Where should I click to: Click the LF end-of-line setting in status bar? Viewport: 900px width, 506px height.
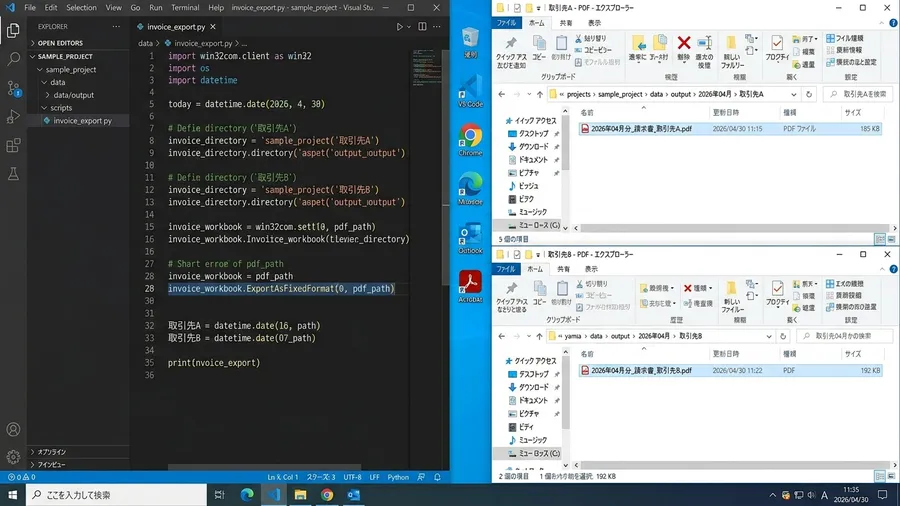374,477
